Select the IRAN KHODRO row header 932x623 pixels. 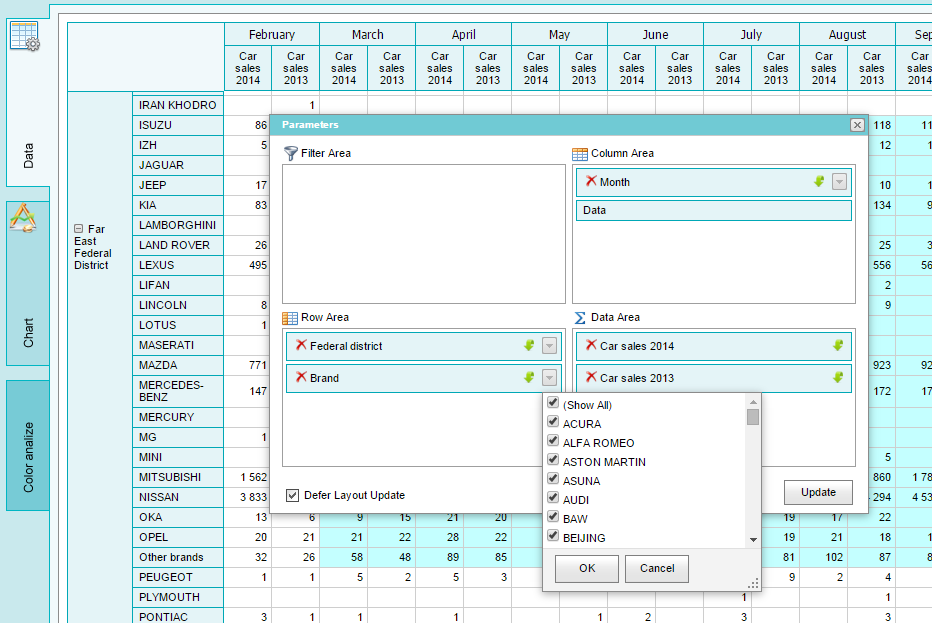tap(178, 105)
